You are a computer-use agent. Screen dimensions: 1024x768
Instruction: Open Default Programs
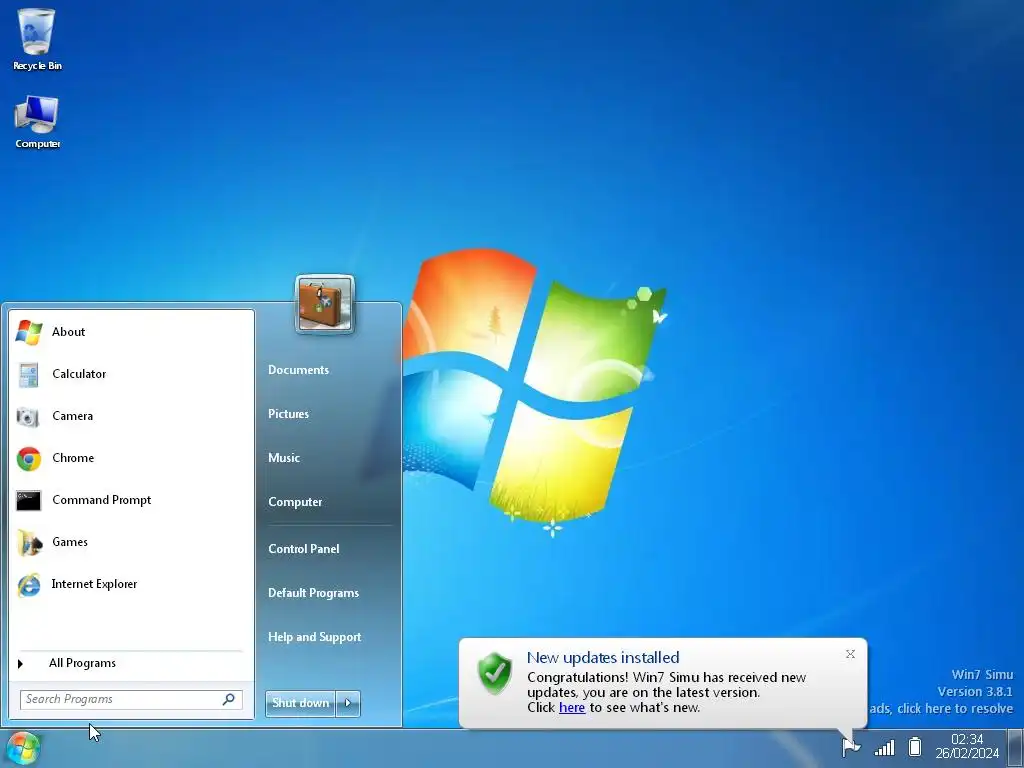(x=313, y=593)
